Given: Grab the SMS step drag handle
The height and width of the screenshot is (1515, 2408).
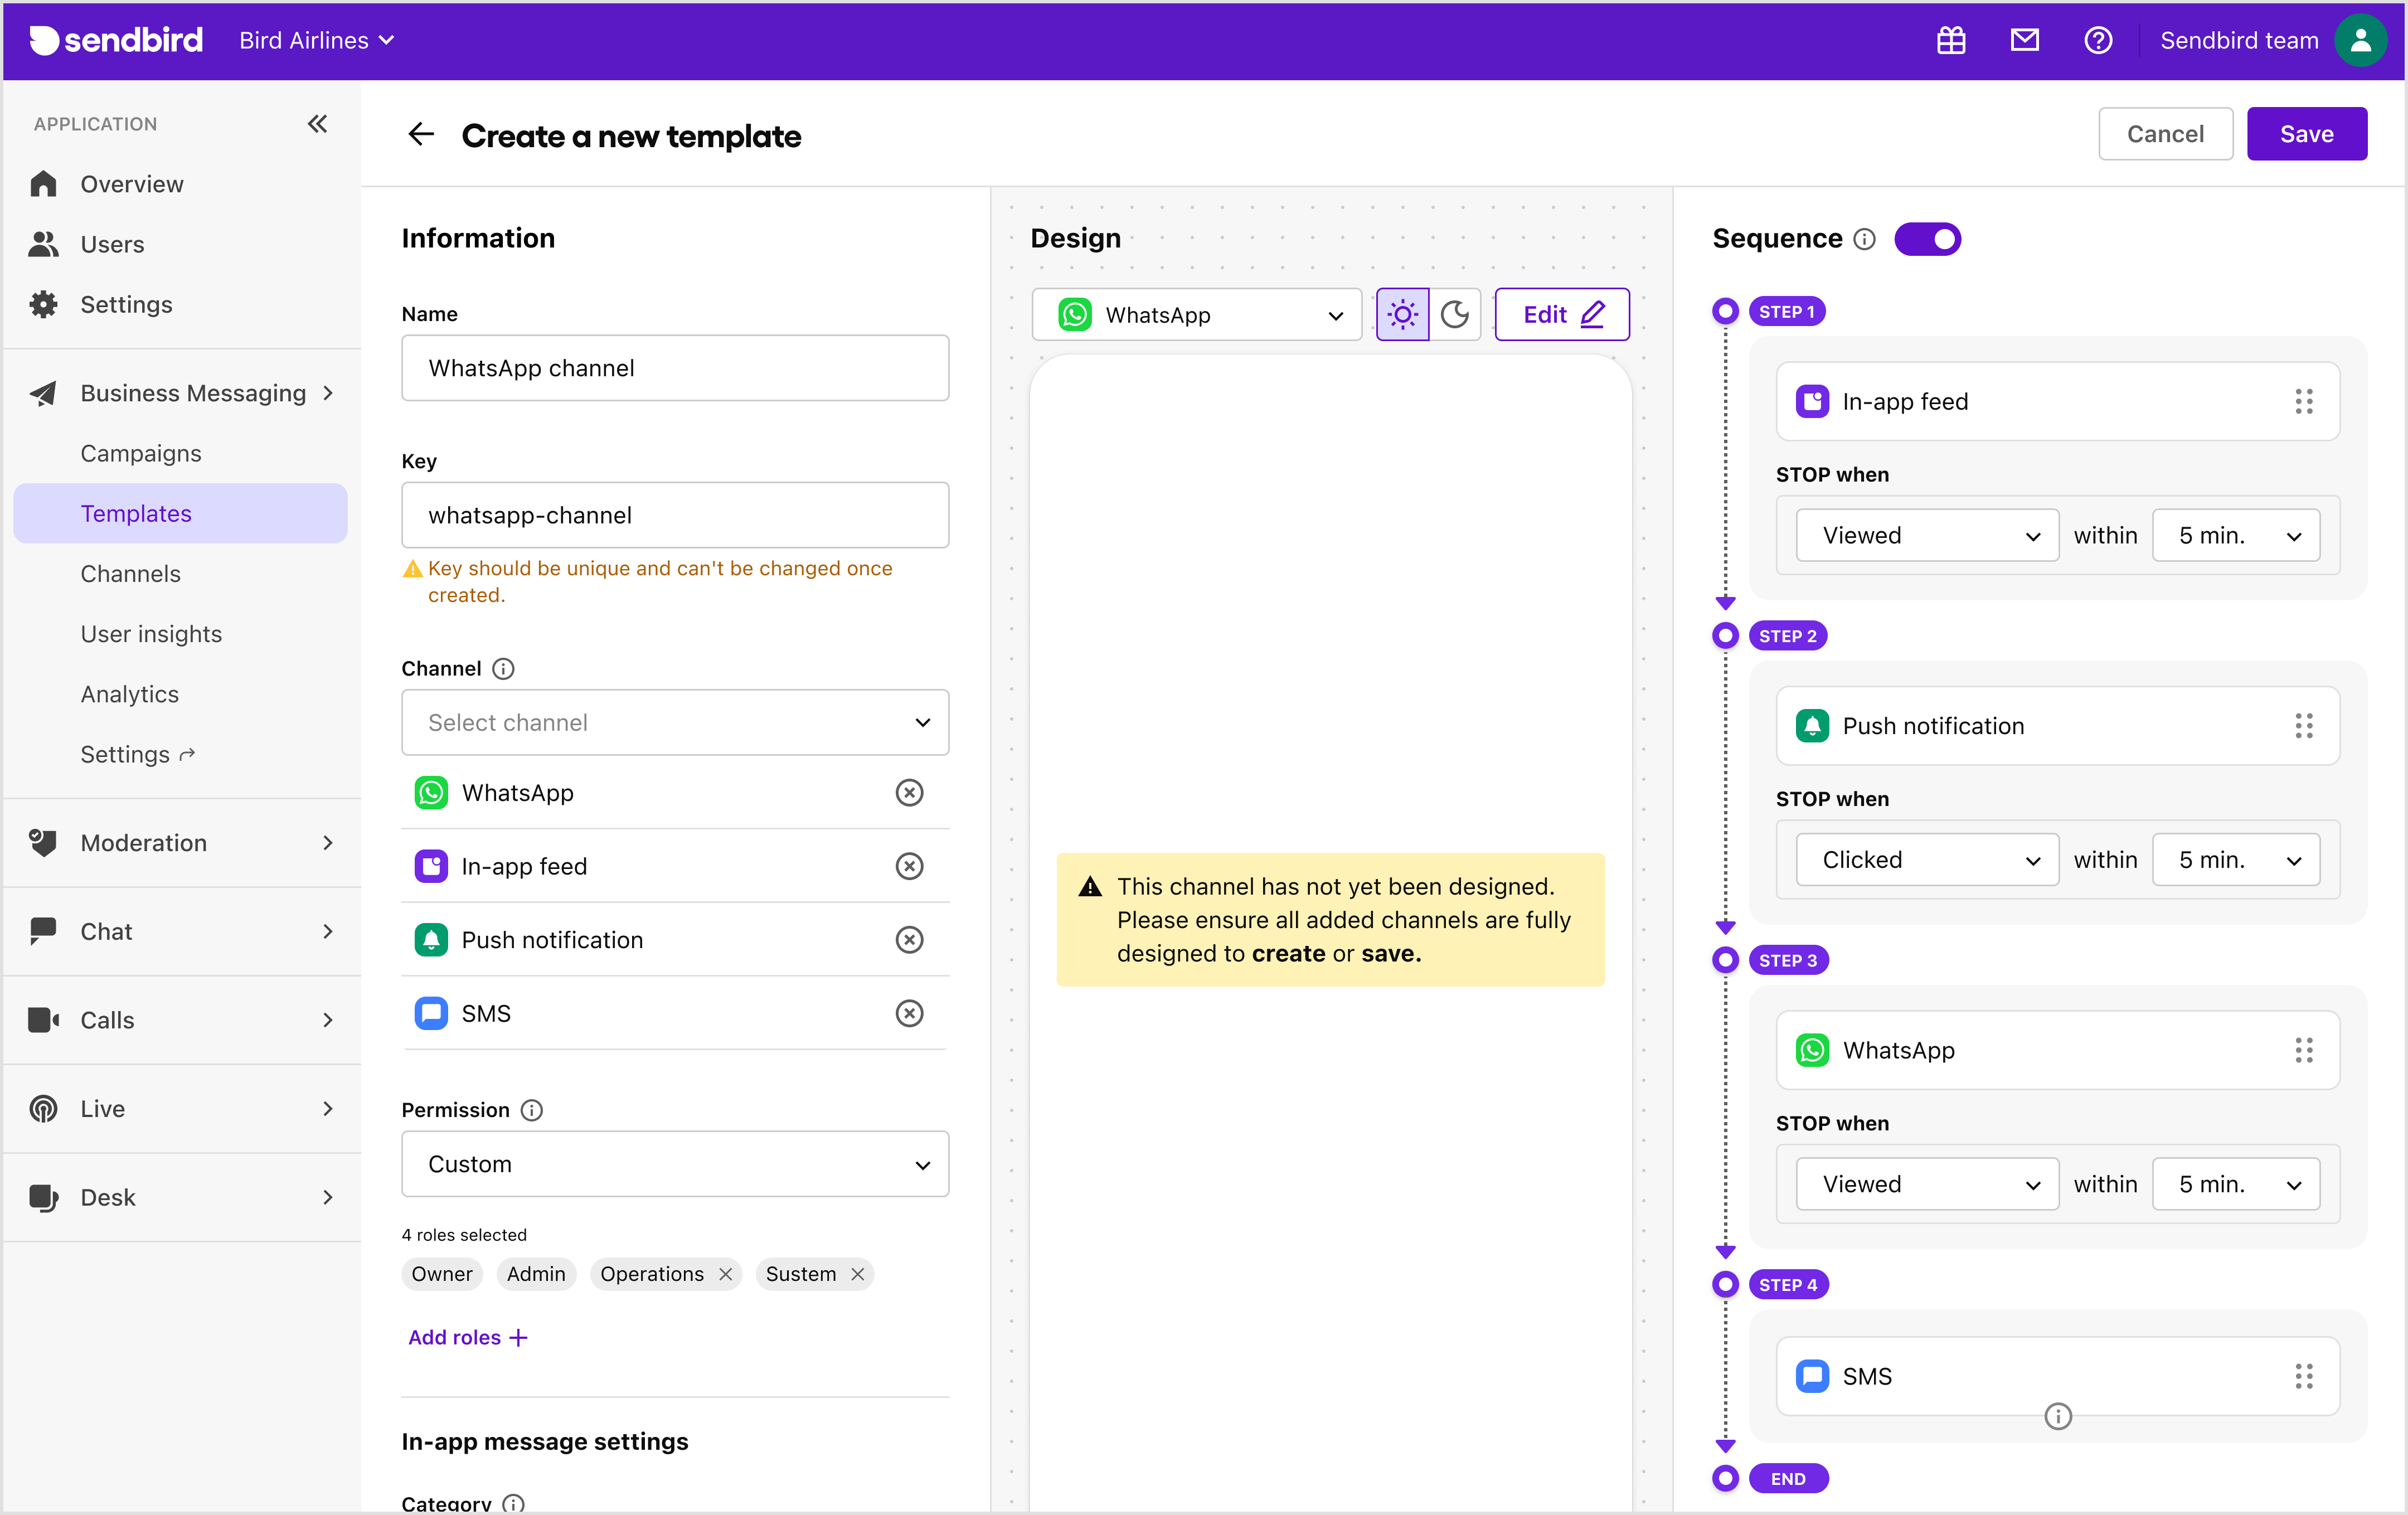Looking at the screenshot, I should coord(2304,1376).
